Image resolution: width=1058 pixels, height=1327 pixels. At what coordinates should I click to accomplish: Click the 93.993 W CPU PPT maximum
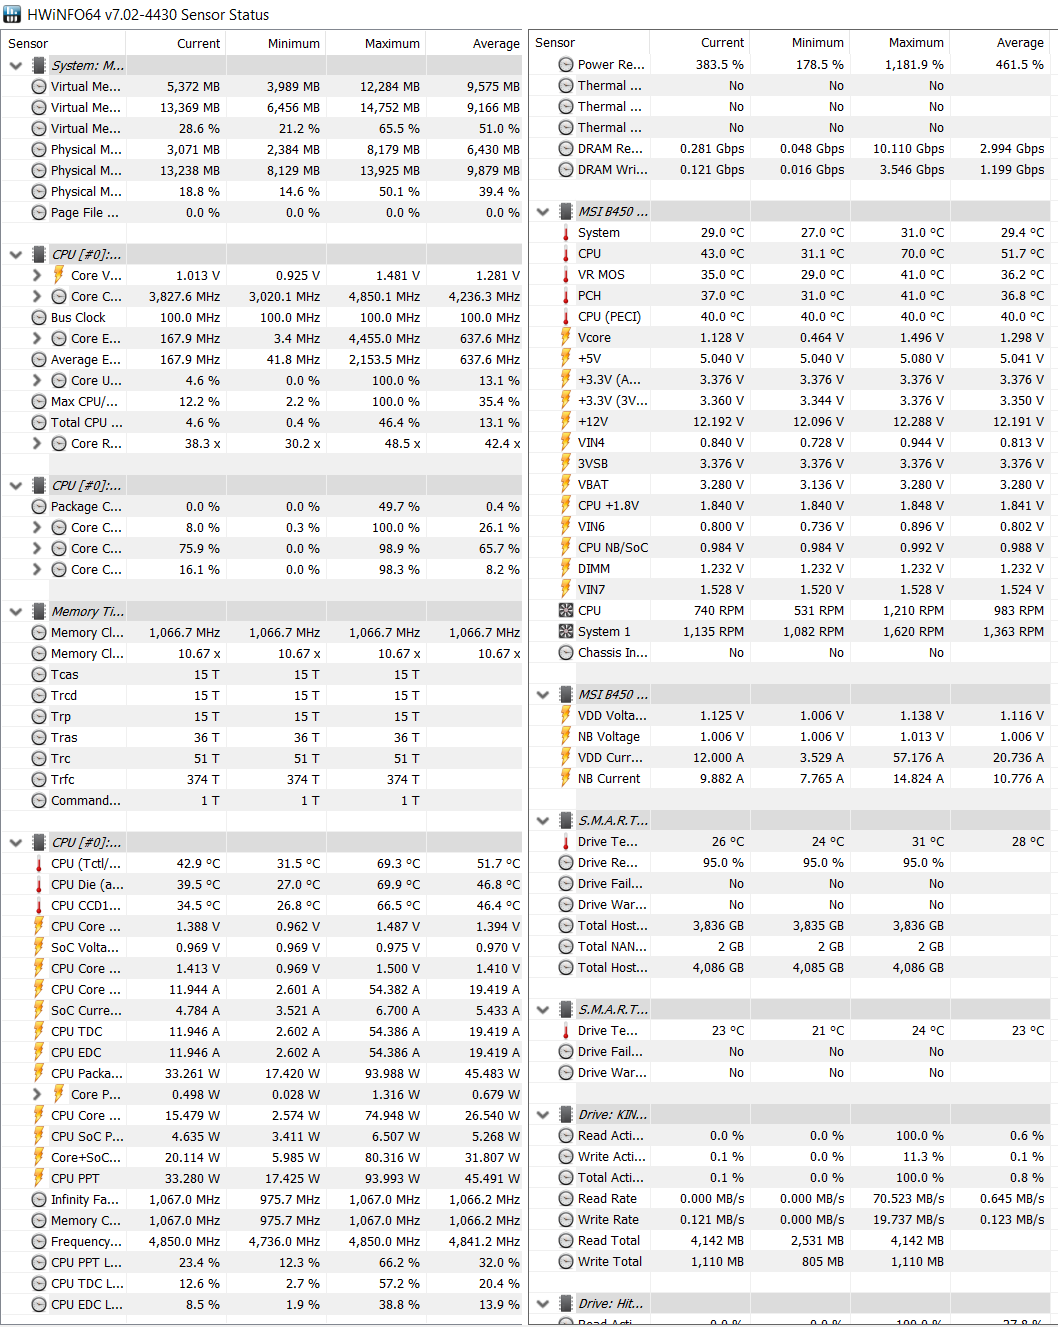coord(392,1178)
